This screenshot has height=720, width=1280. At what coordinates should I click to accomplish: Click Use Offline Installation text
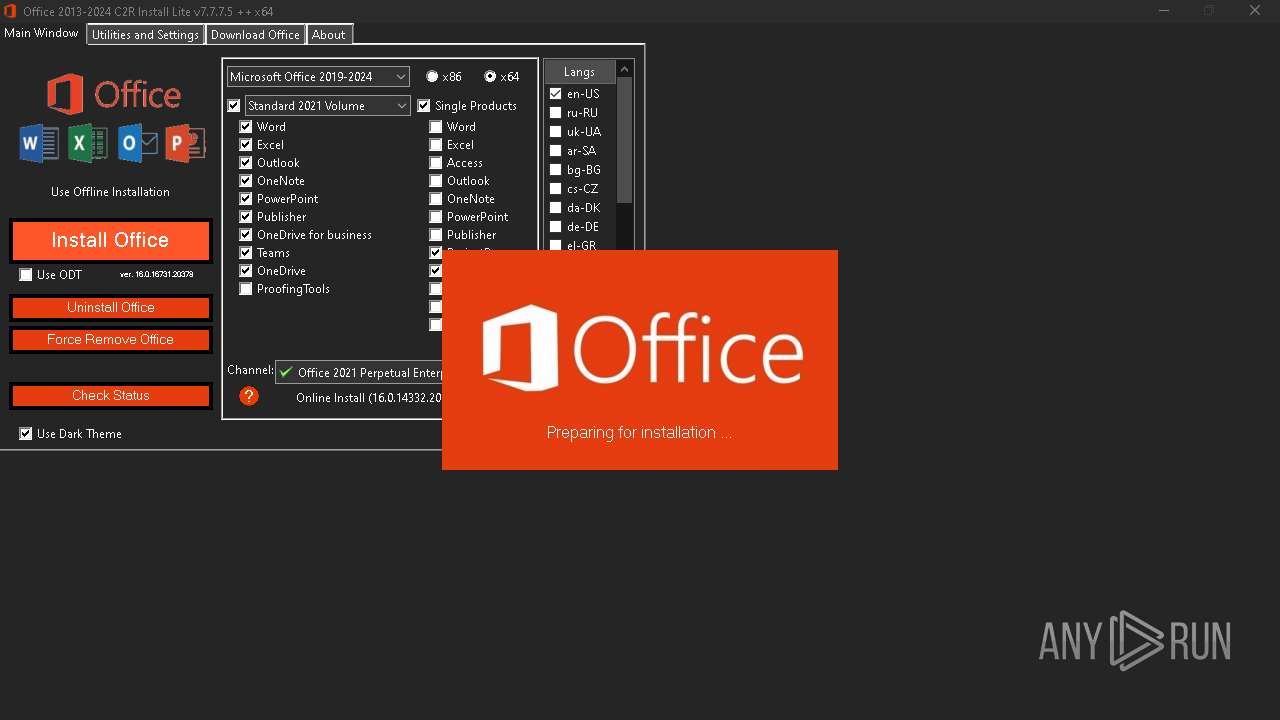coord(110,192)
